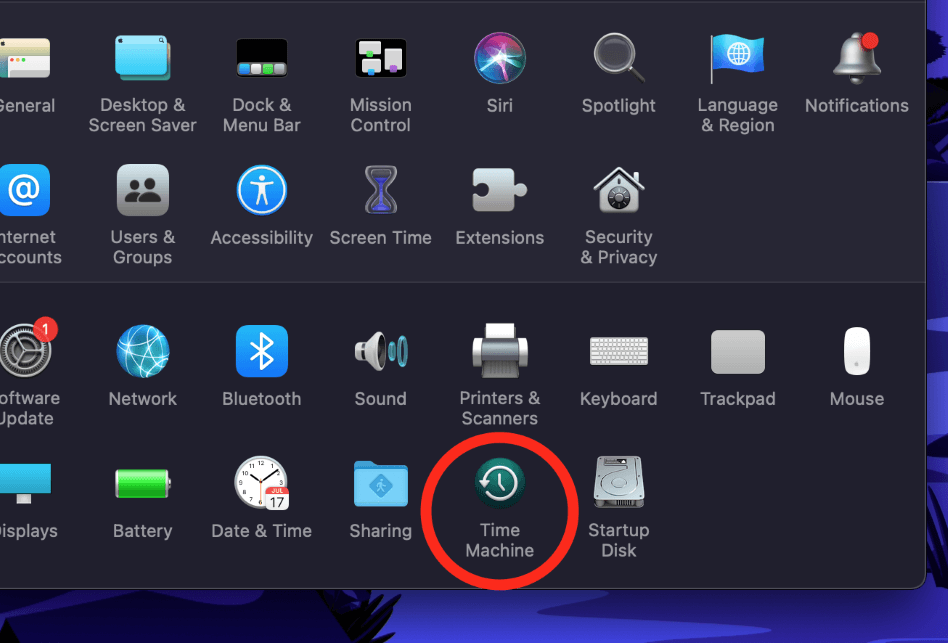This screenshot has height=643, width=948.
Task: Open Battery preferences
Action: [x=143, y=483]
